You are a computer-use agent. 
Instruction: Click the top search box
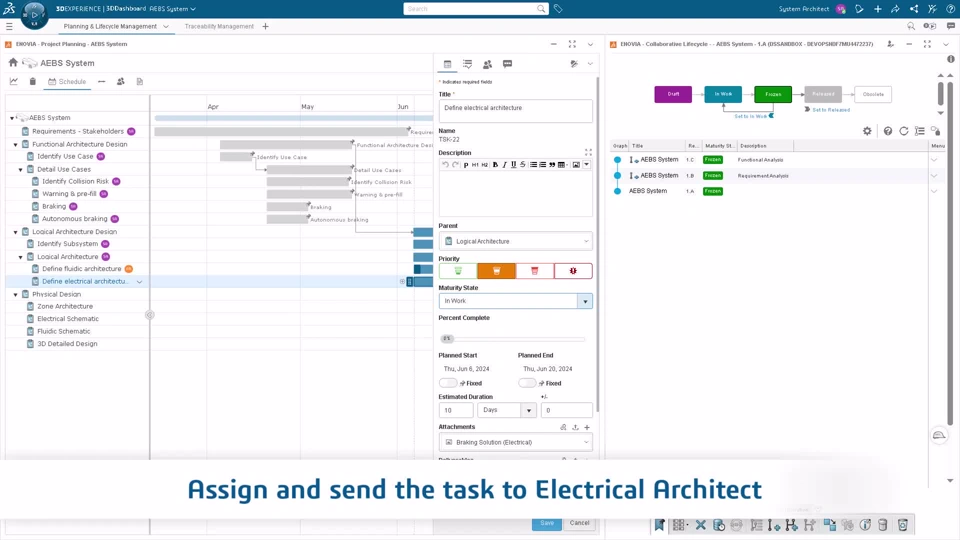coord(476,9)
